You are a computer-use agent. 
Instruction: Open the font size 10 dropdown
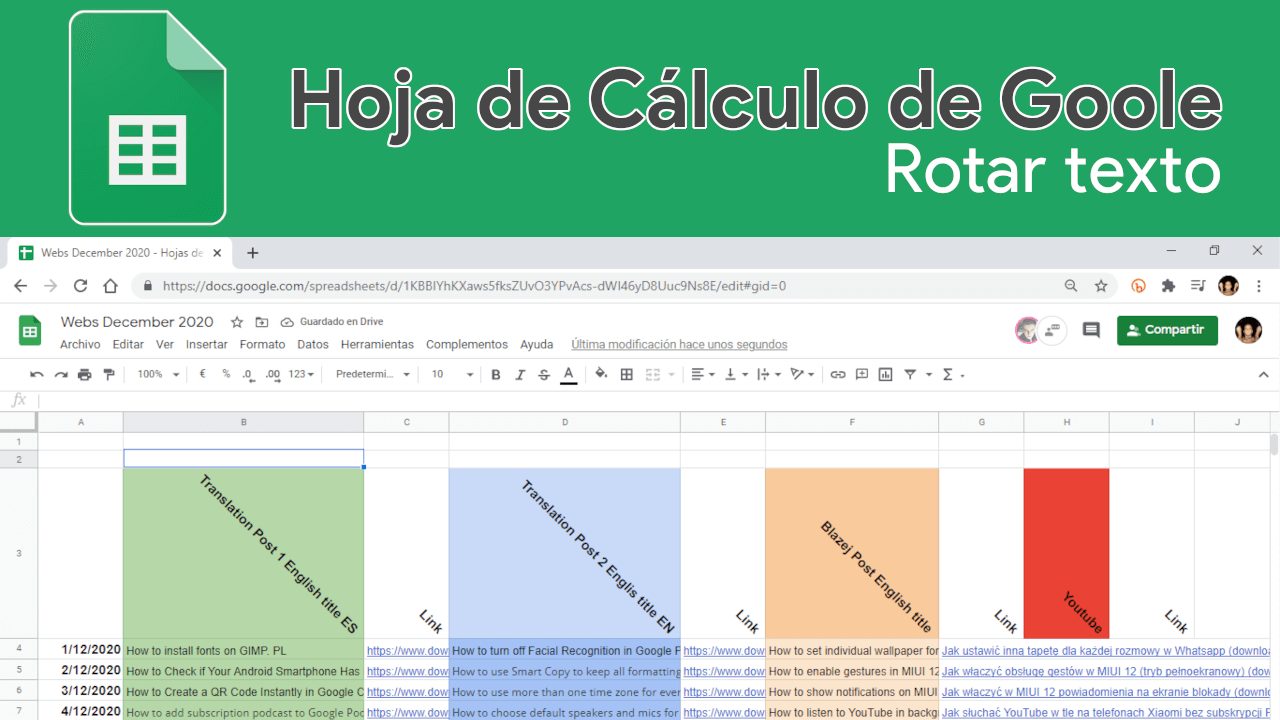[452, 374]
